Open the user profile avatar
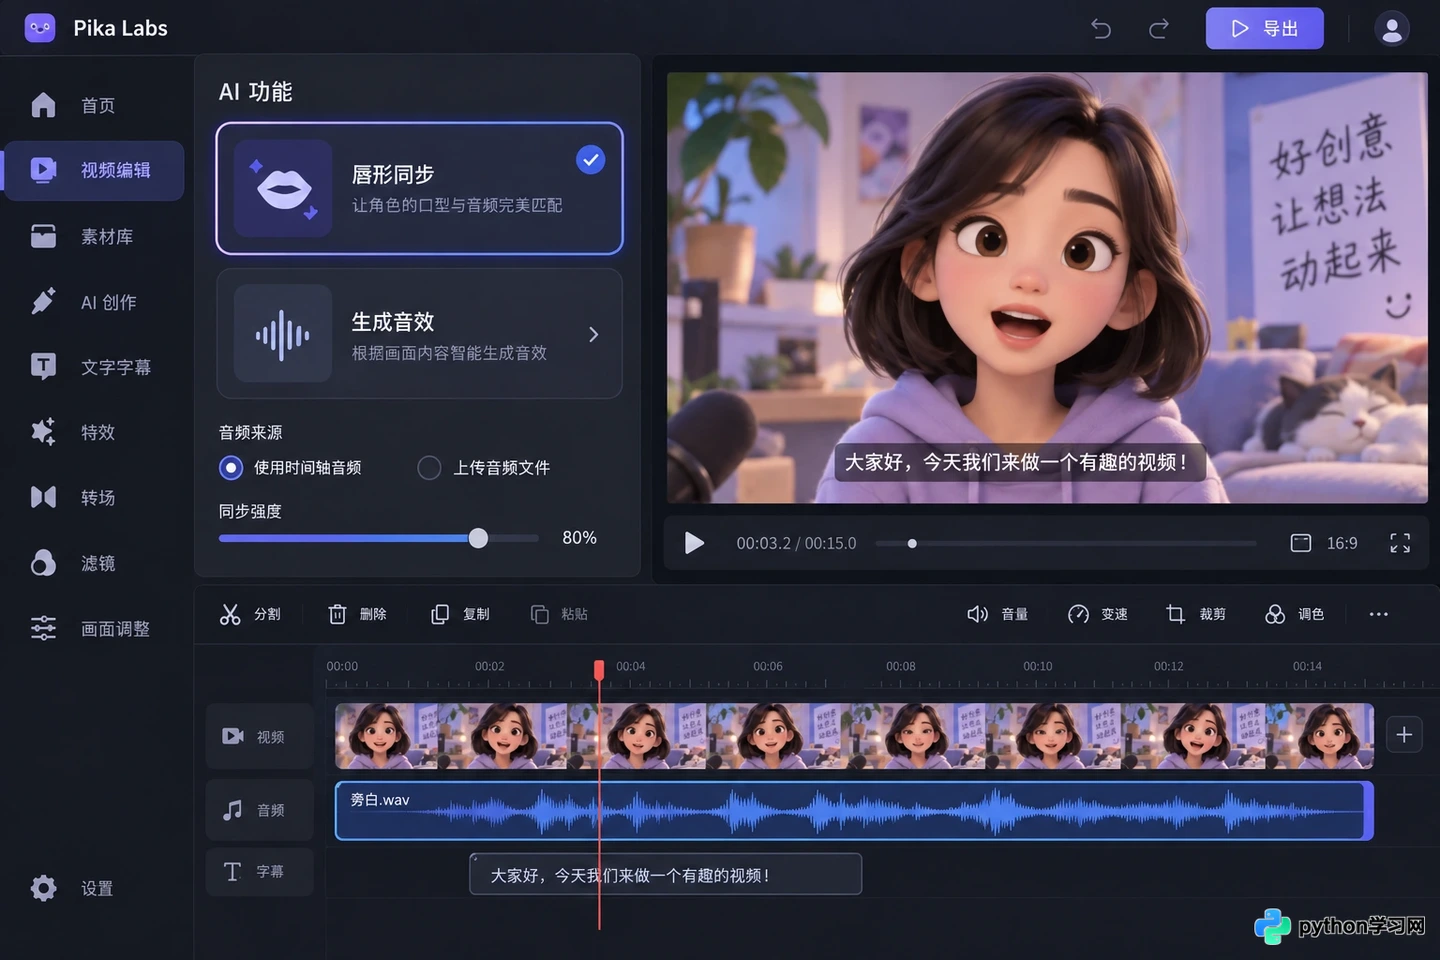This screenshot has height=960, width=1440. coord(1392,29)
